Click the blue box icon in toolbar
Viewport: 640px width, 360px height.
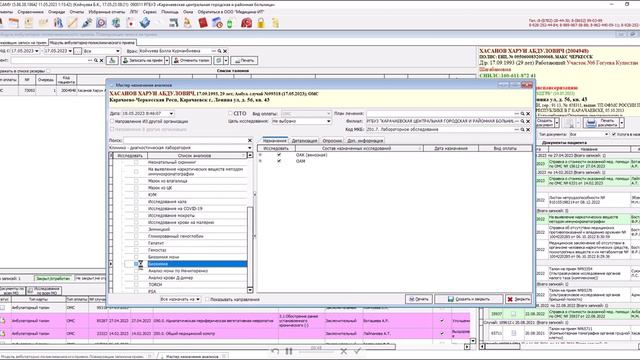(x=145, y=23)
